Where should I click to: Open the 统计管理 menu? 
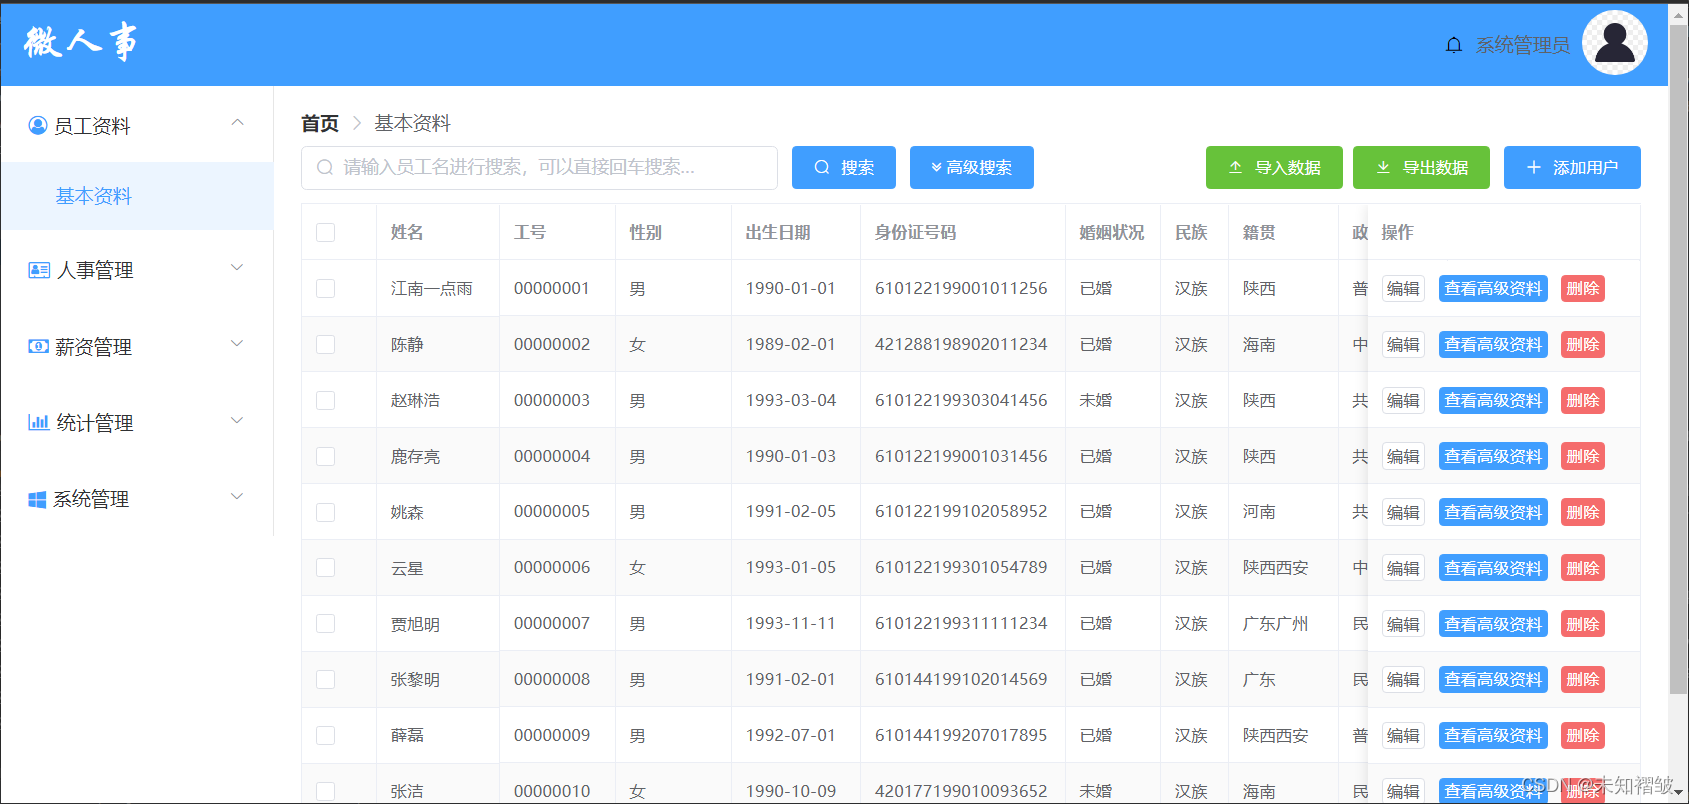coord(137,423)
